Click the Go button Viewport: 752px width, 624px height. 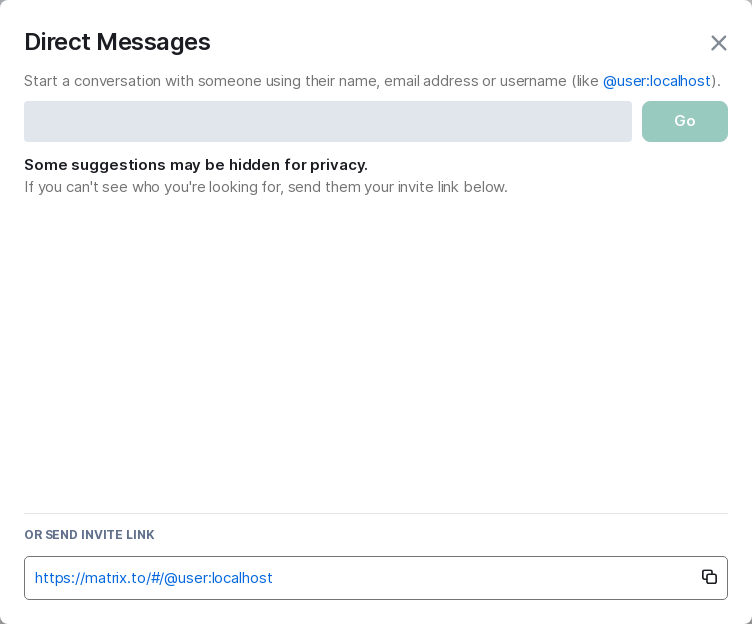click(684, 121)
